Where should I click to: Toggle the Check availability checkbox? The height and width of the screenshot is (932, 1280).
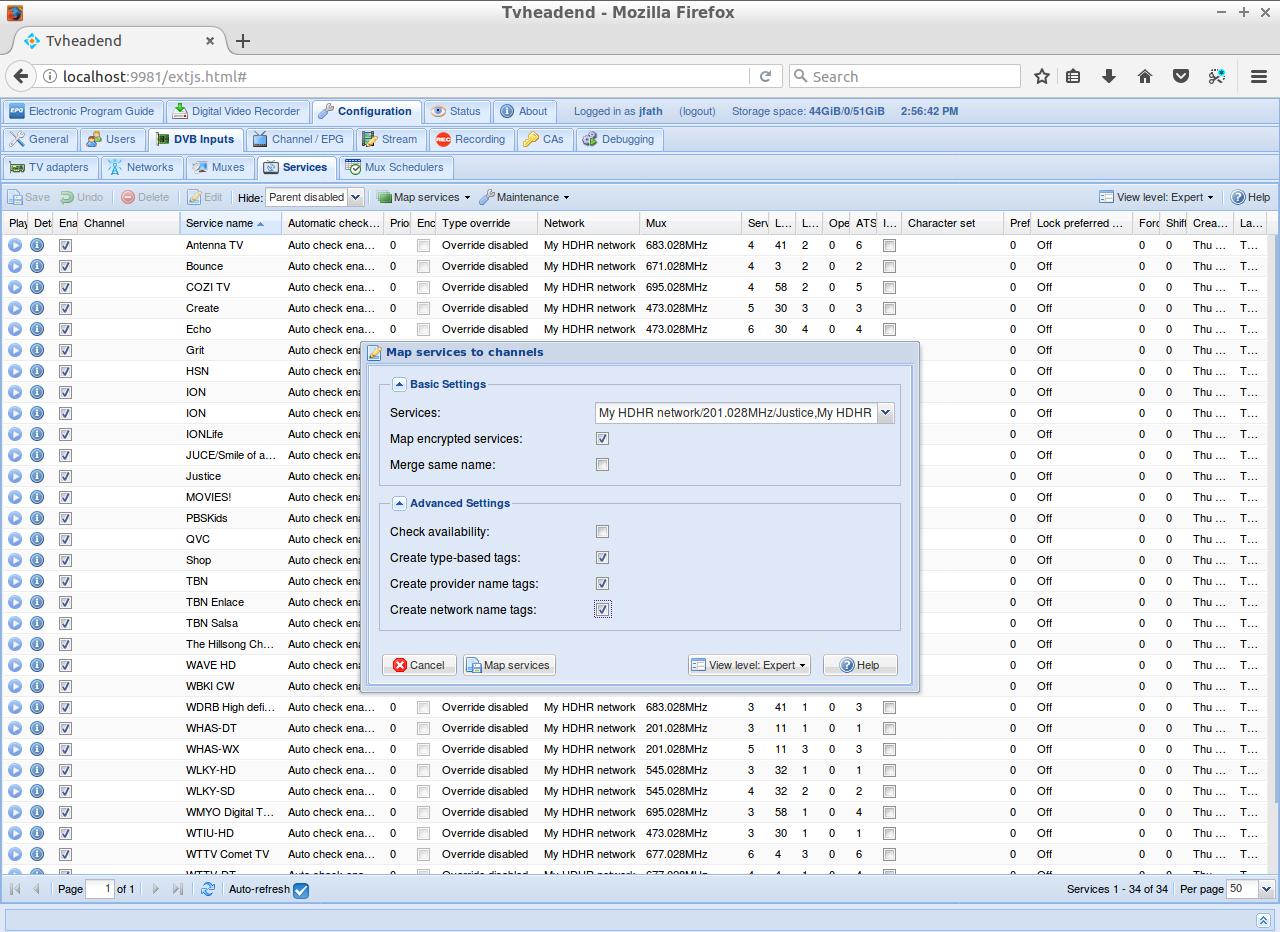coord(602,531)
